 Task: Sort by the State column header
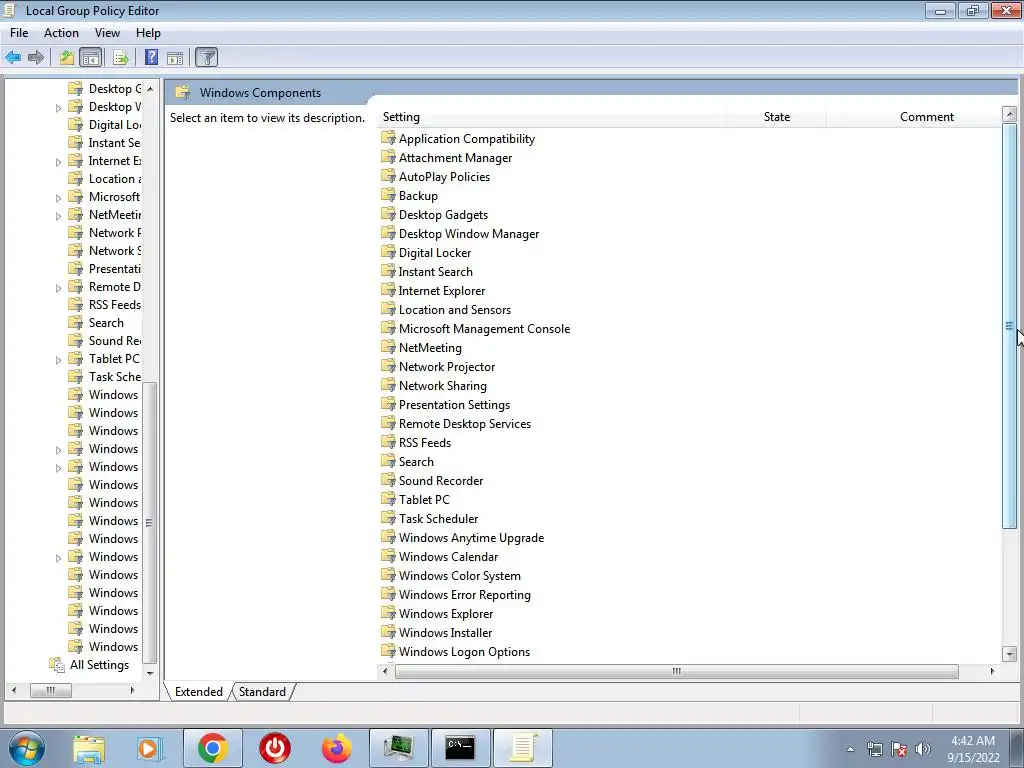[776, 117]
